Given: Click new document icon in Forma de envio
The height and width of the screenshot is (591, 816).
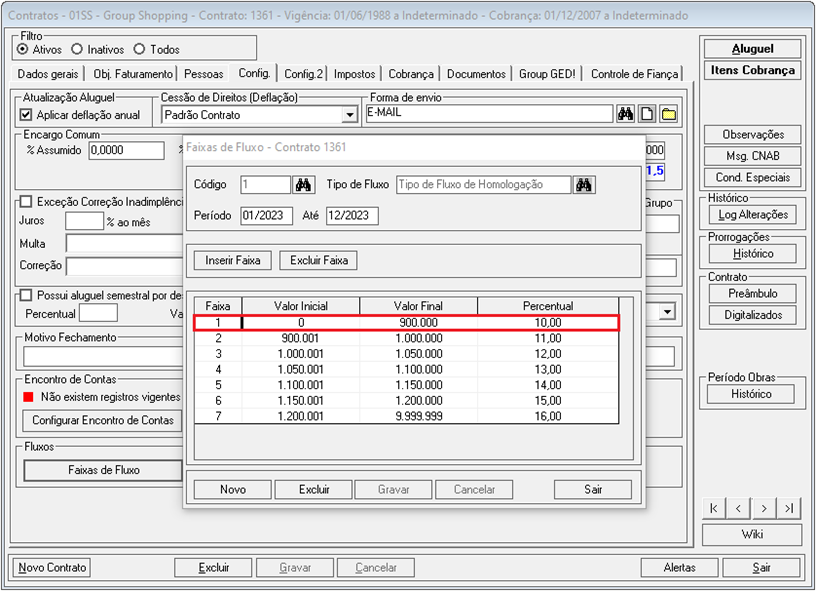Looking at the screenshot, I should click(647, 115).
